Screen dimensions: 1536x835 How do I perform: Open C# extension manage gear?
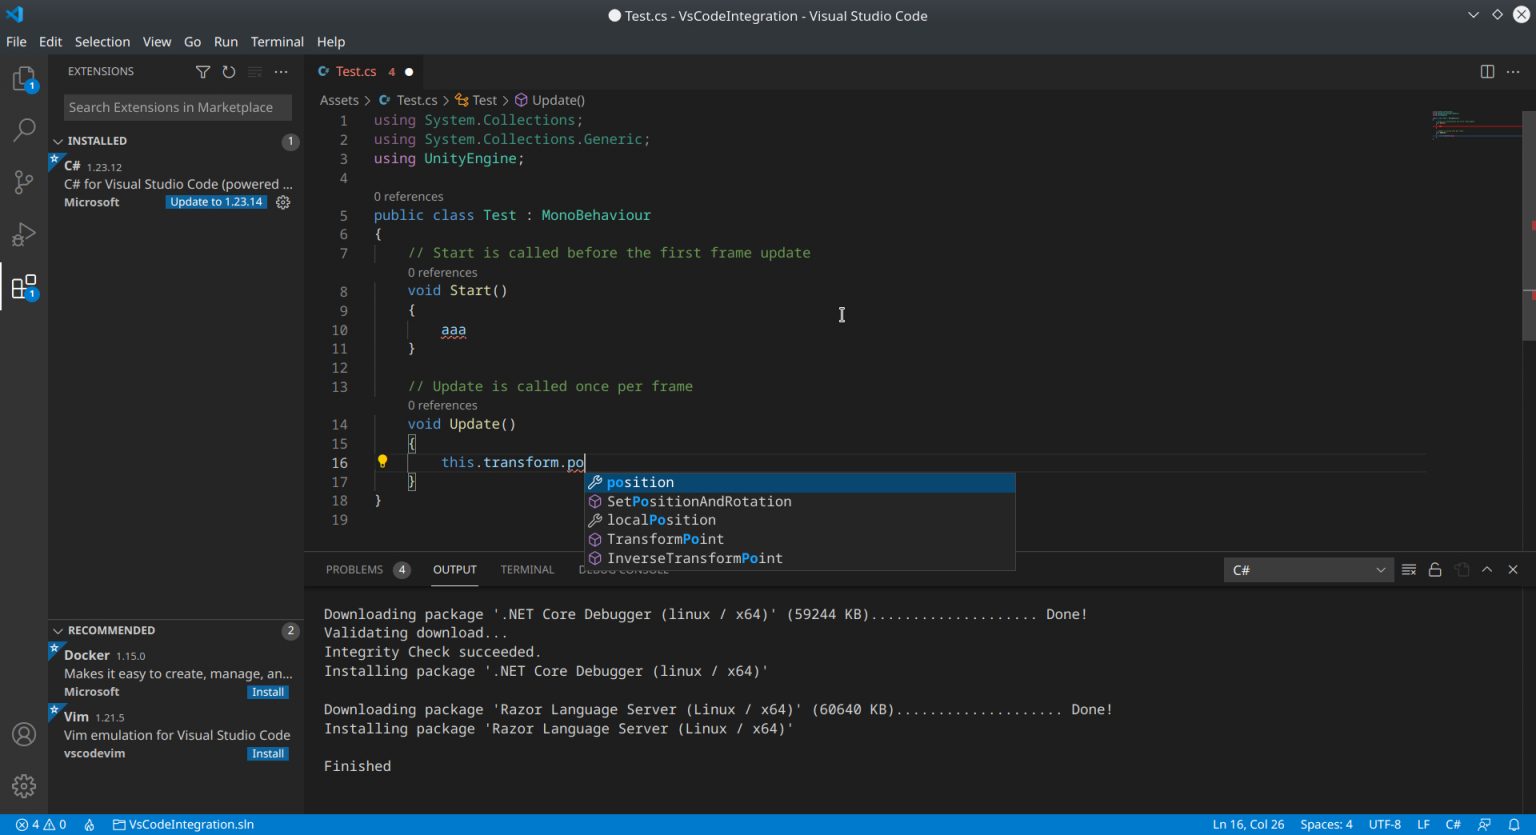coord(283,202)
